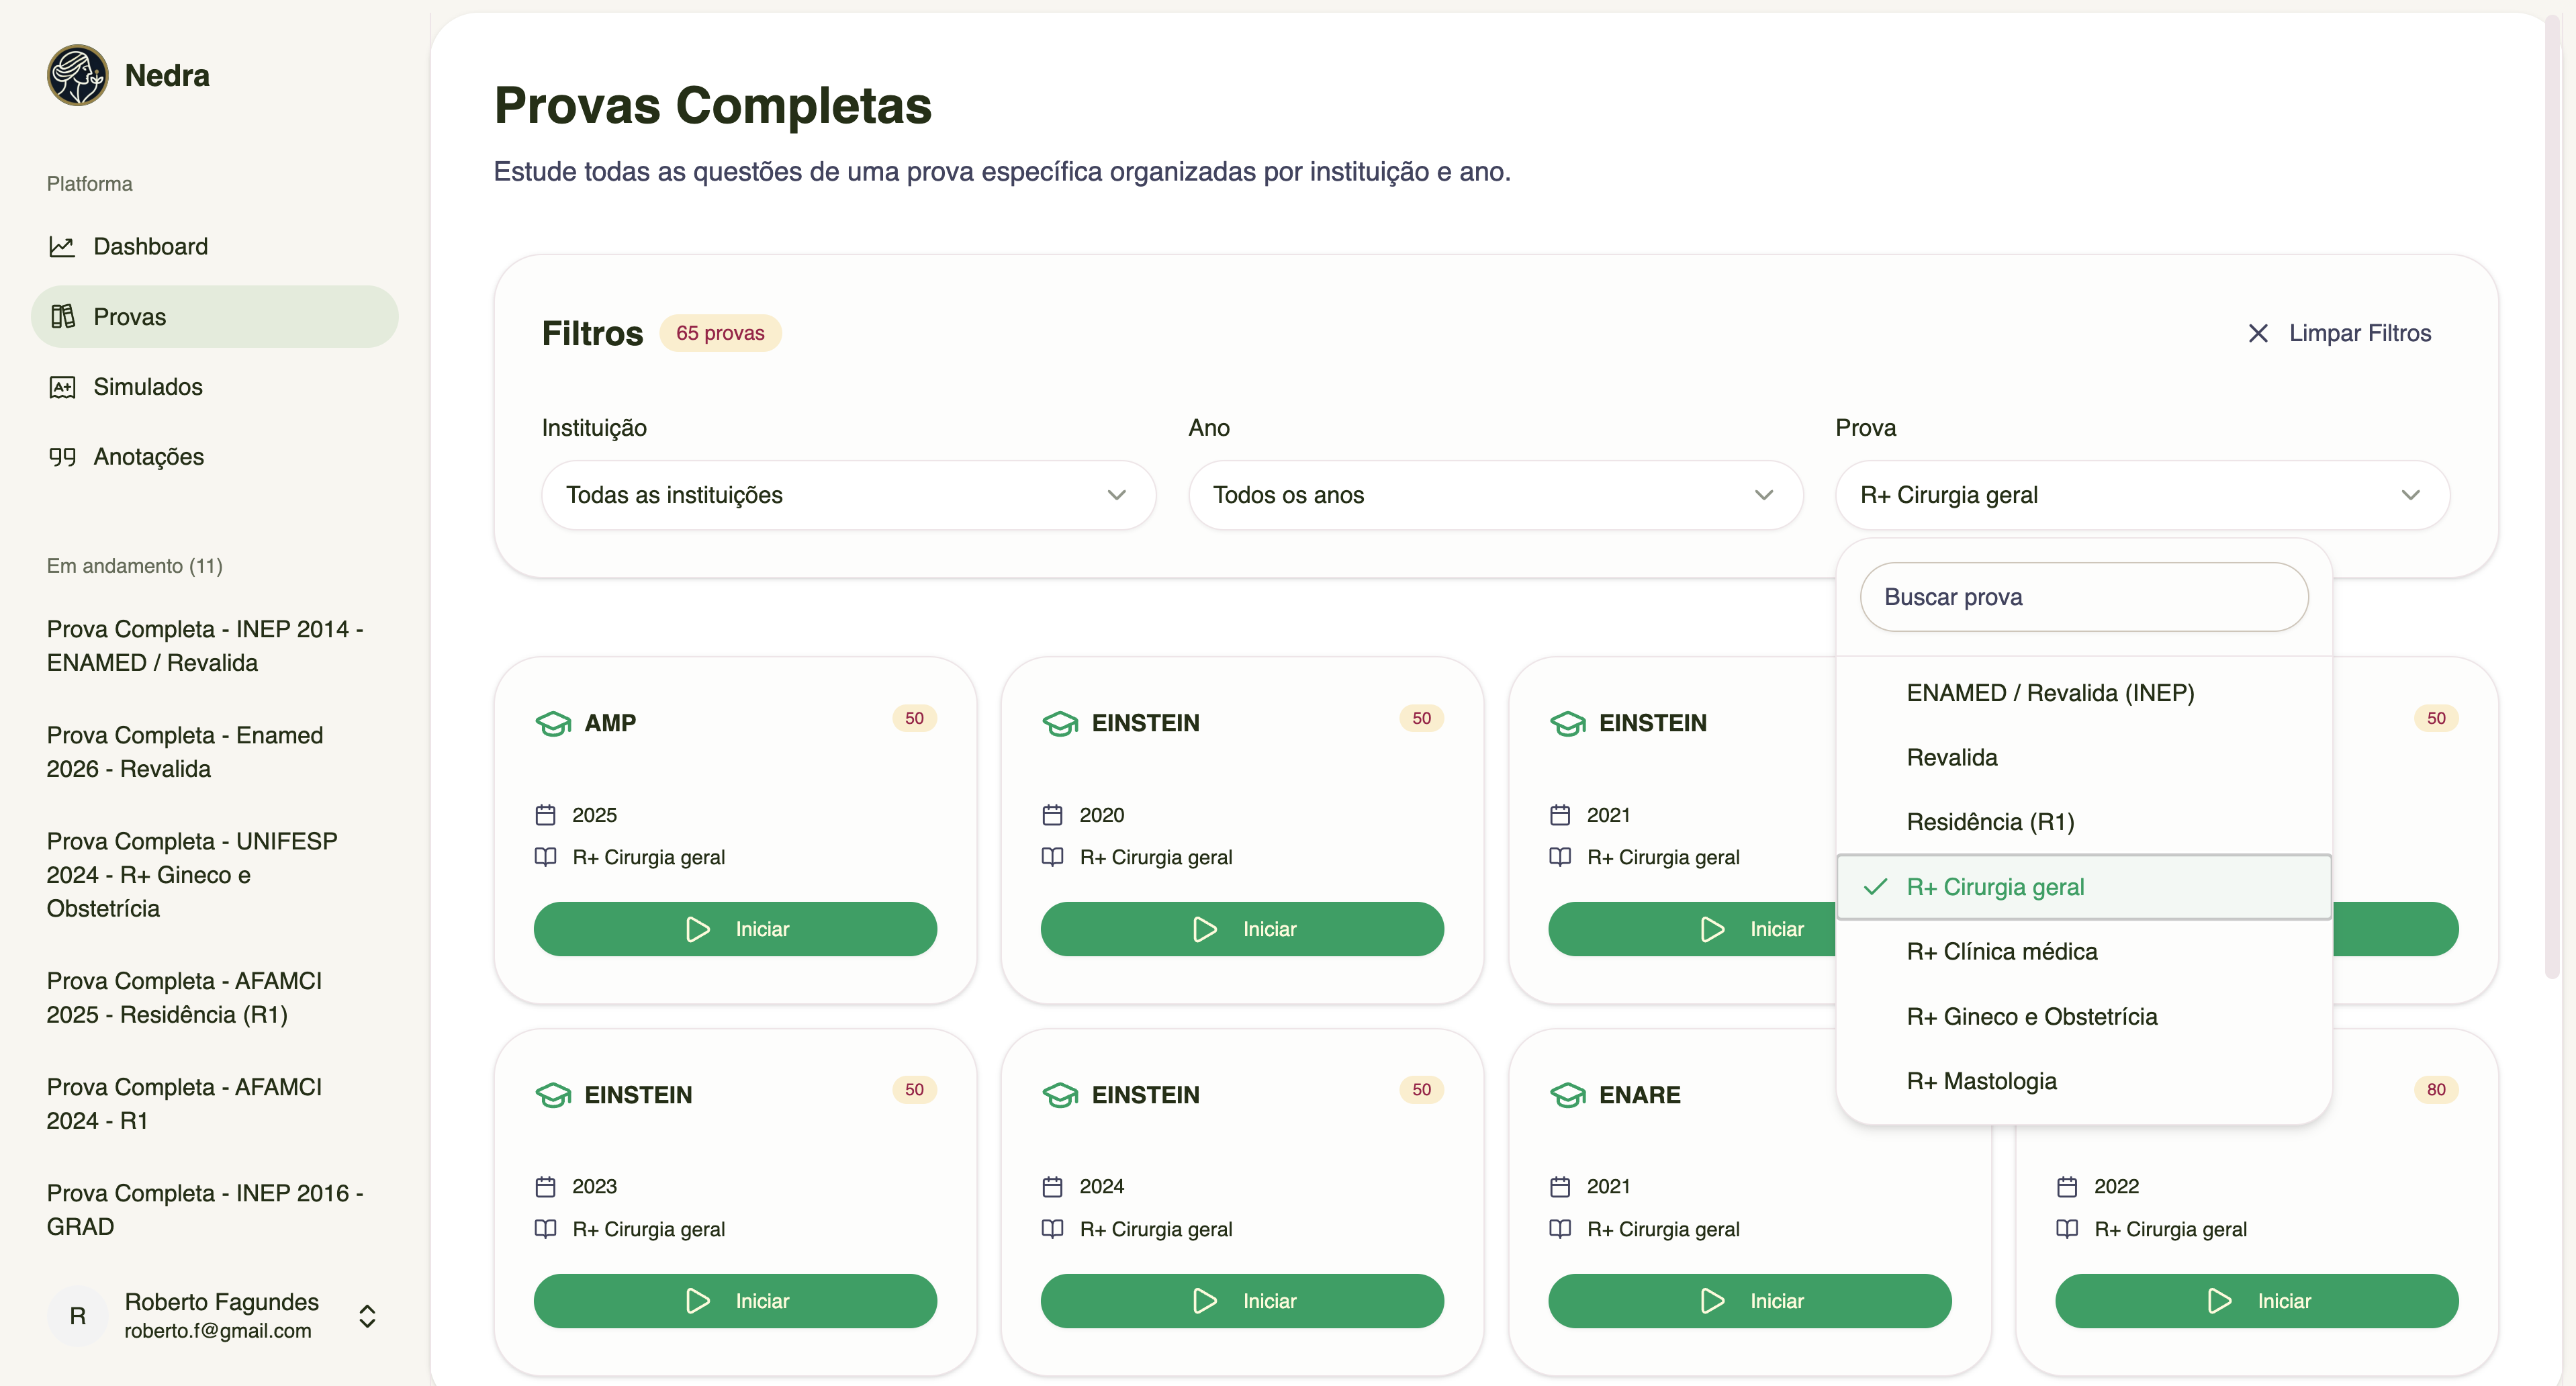Open the Prova dropdown showing R+ Cirurgia geral
Image resolution: width=2576 pixels, height=1386 pixels.
point(2142,495)
